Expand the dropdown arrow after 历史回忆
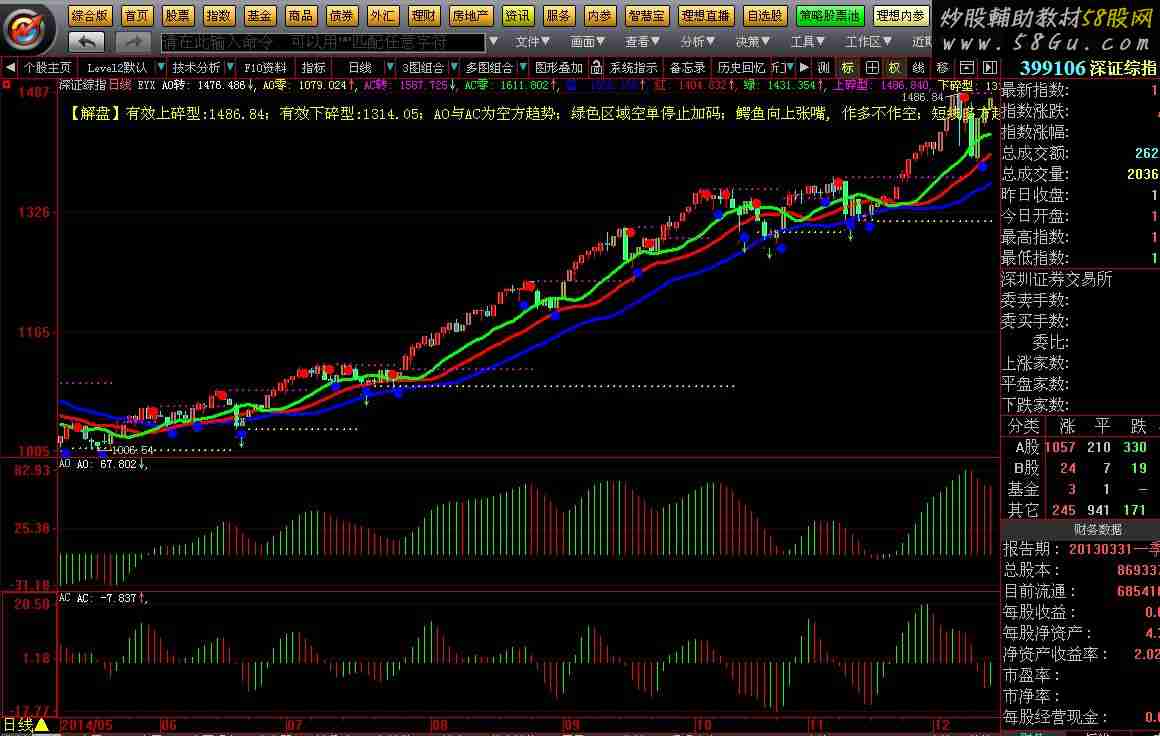The height and width of the screenshot is (736, 1160). (791, 68)
